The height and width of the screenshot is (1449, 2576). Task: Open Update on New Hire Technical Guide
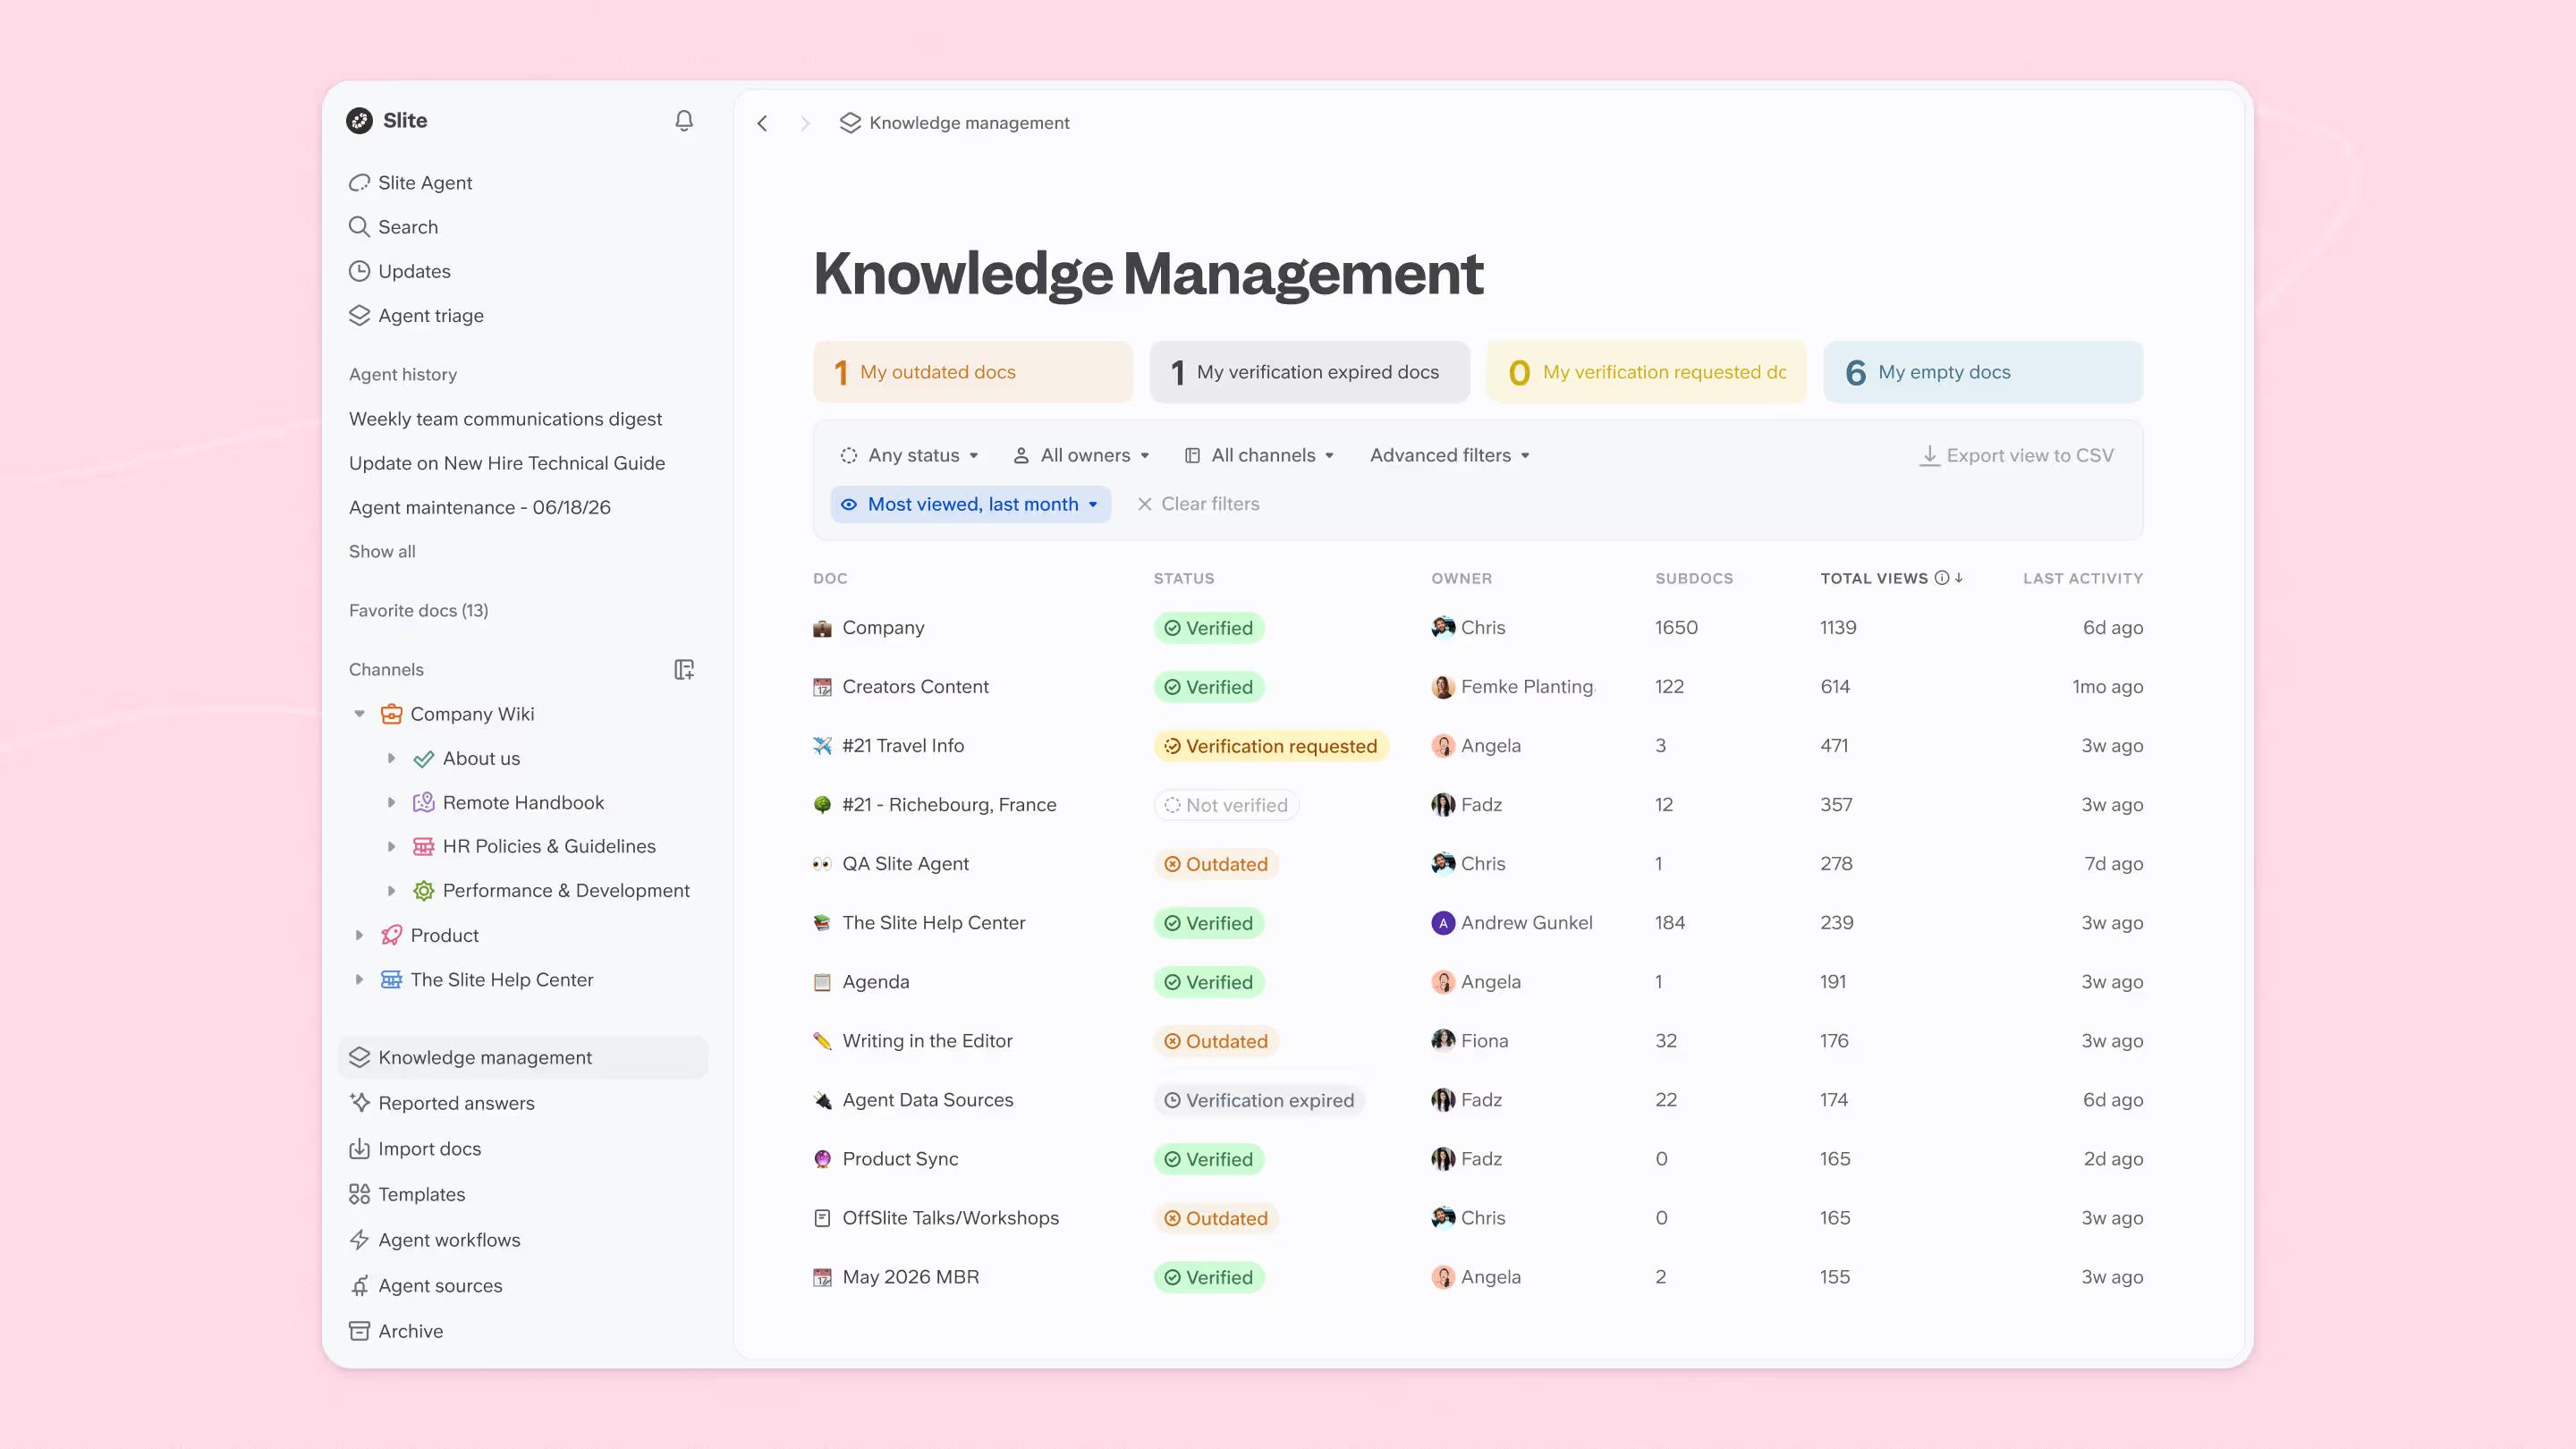tap(507, 463)
